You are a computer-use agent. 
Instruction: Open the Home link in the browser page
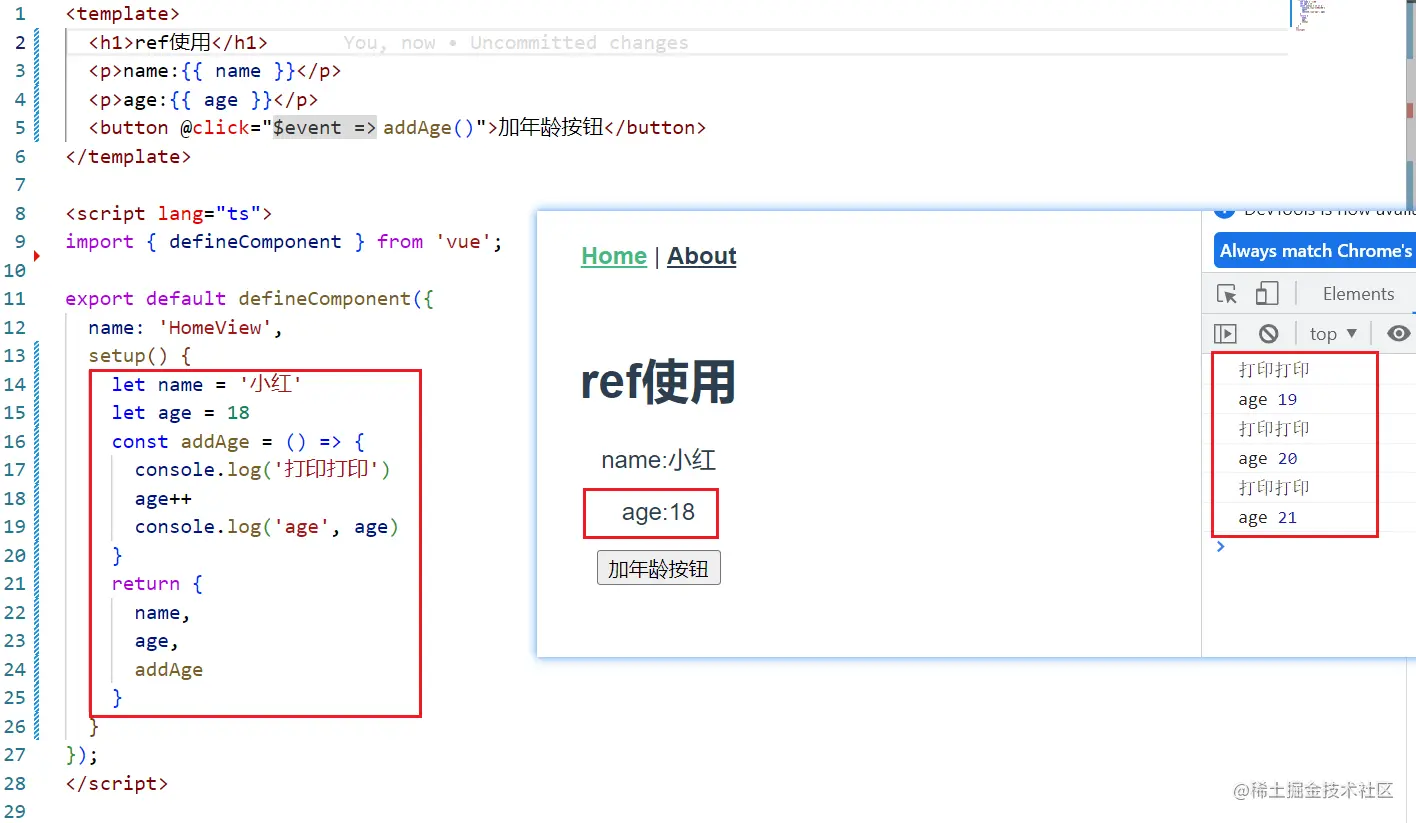[614, 256]
